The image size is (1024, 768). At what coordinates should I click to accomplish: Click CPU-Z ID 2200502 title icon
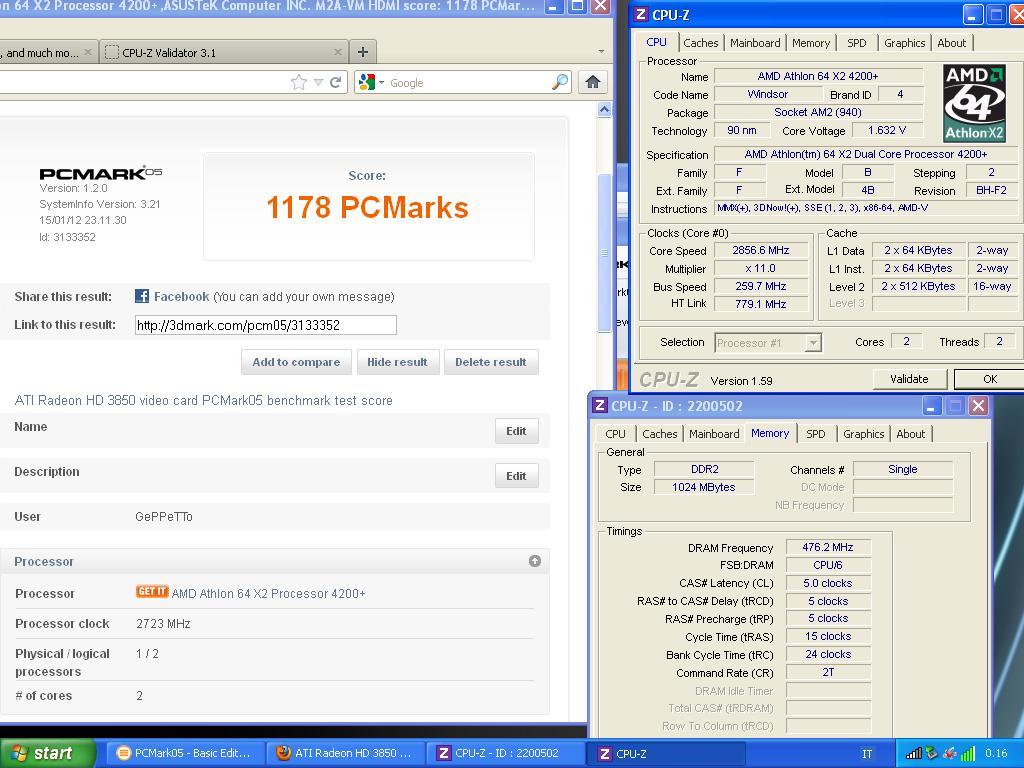coord(600,406)
